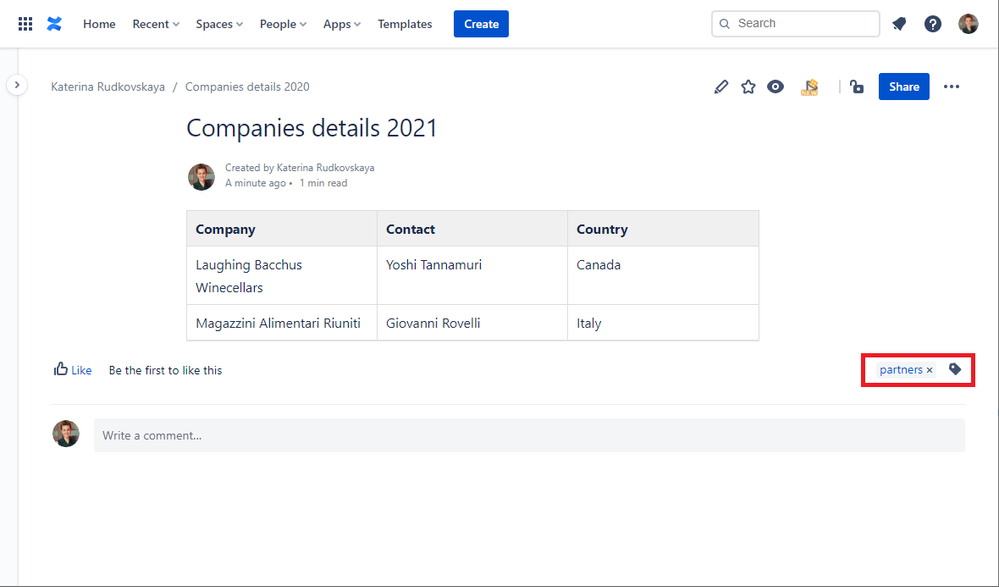The width and height of the screenshot is (999, 587).
Task: Open the Recent dropdown menu
Action: click(156, 24)
